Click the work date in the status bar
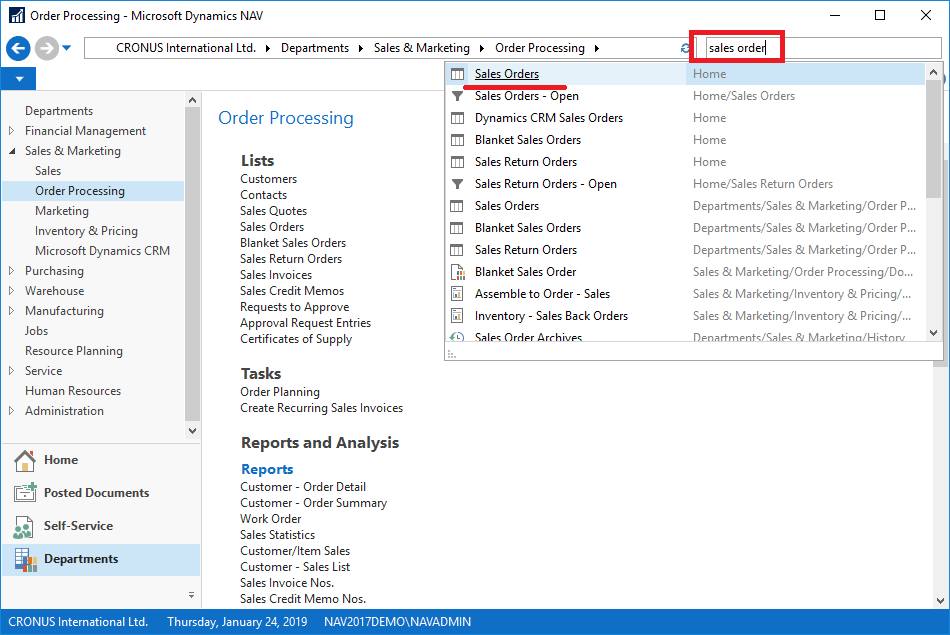Screen dimensions: 950x635 [x=237, y=622]
